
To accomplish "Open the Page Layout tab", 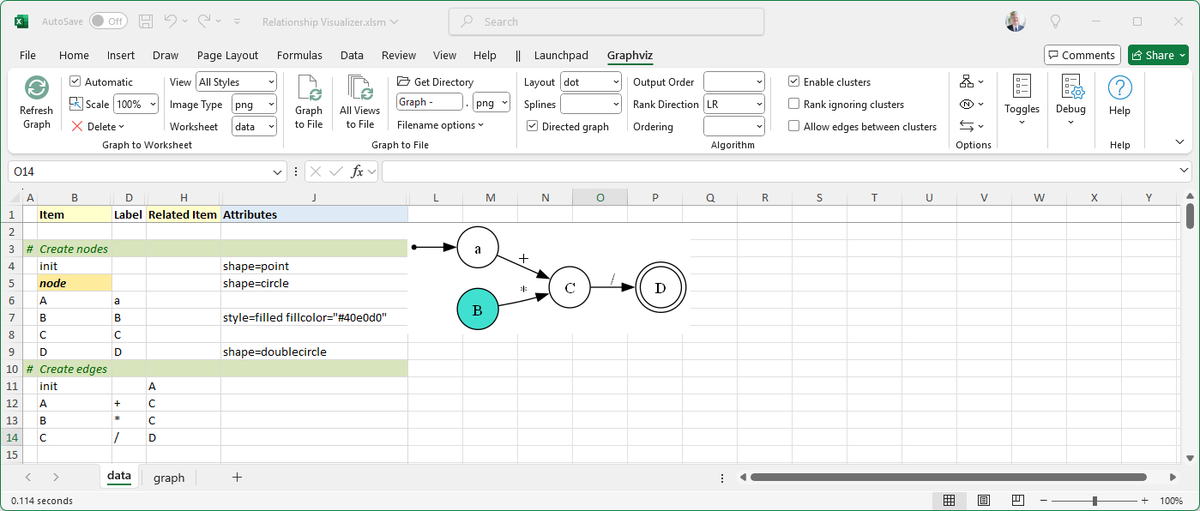I will [x=228, y=55].
